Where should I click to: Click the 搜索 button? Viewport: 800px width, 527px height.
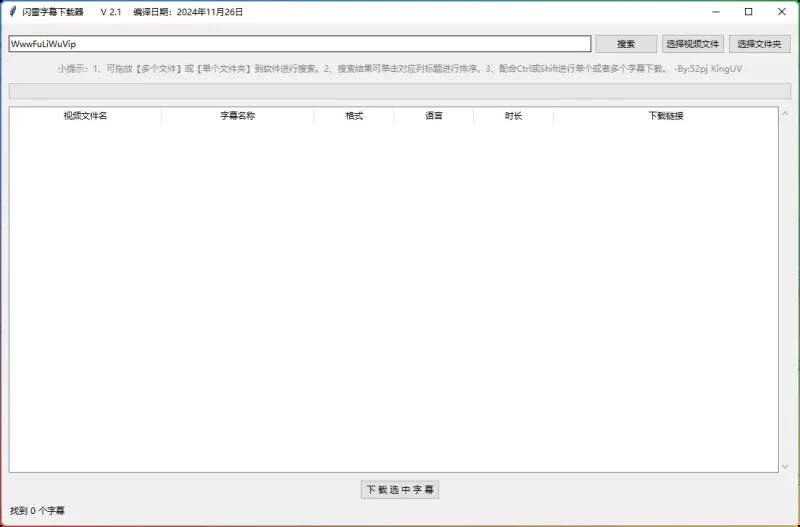pos(626,44)
